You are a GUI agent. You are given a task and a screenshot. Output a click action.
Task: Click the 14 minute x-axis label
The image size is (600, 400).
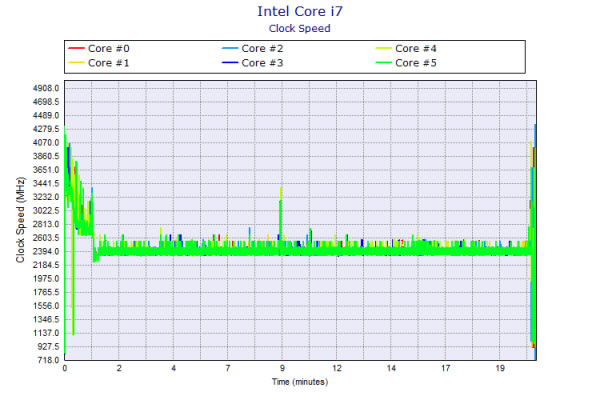coord(391,368)
